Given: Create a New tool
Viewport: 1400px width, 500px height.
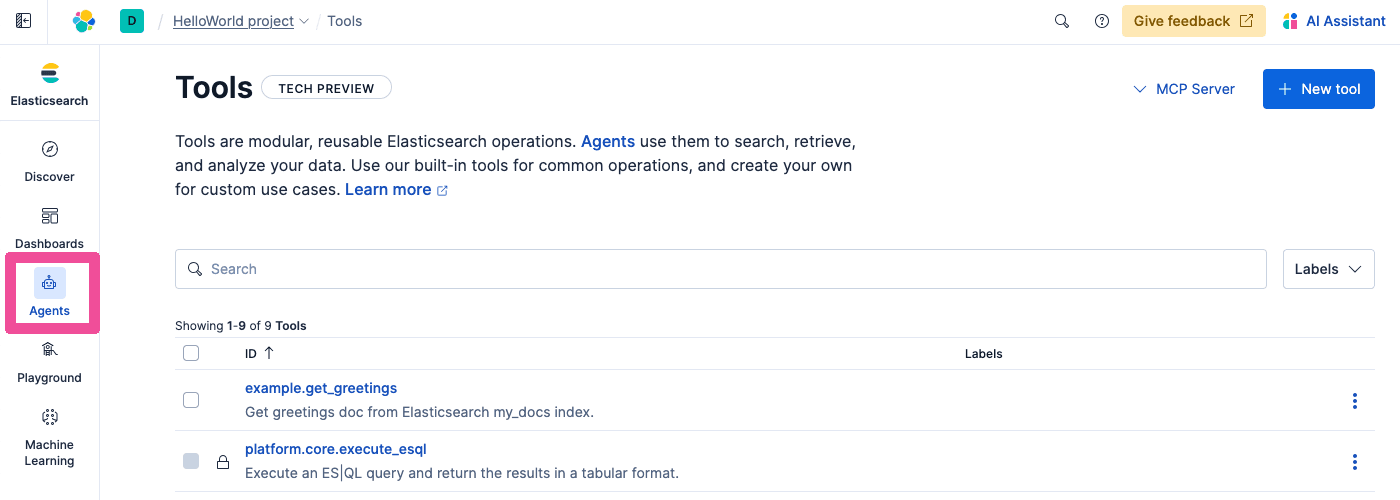Looking at the screenshot, I should pyautogui.click(x=1319, y=89).
